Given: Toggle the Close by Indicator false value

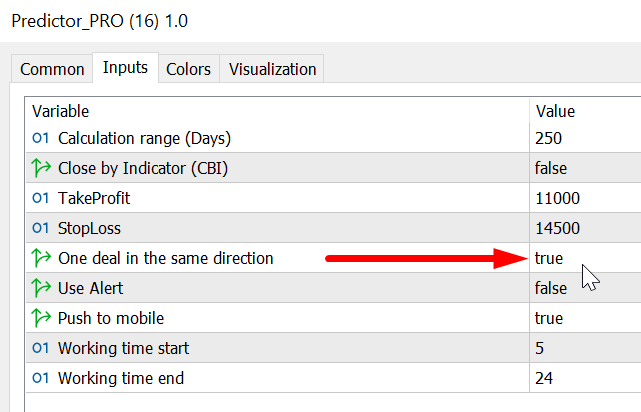Looking at the screenshot, I should (x=552, y=168).
